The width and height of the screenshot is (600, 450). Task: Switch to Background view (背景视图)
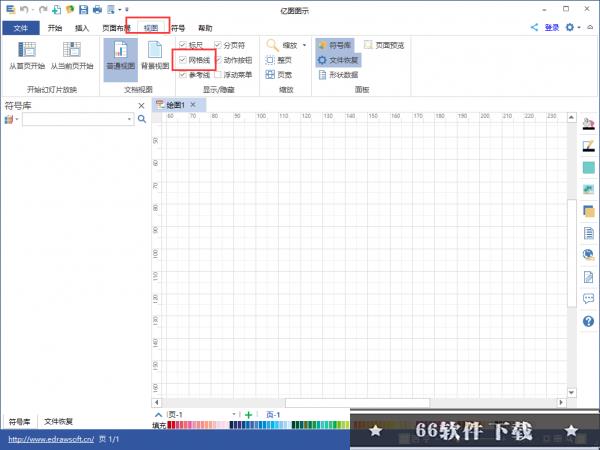155,57
